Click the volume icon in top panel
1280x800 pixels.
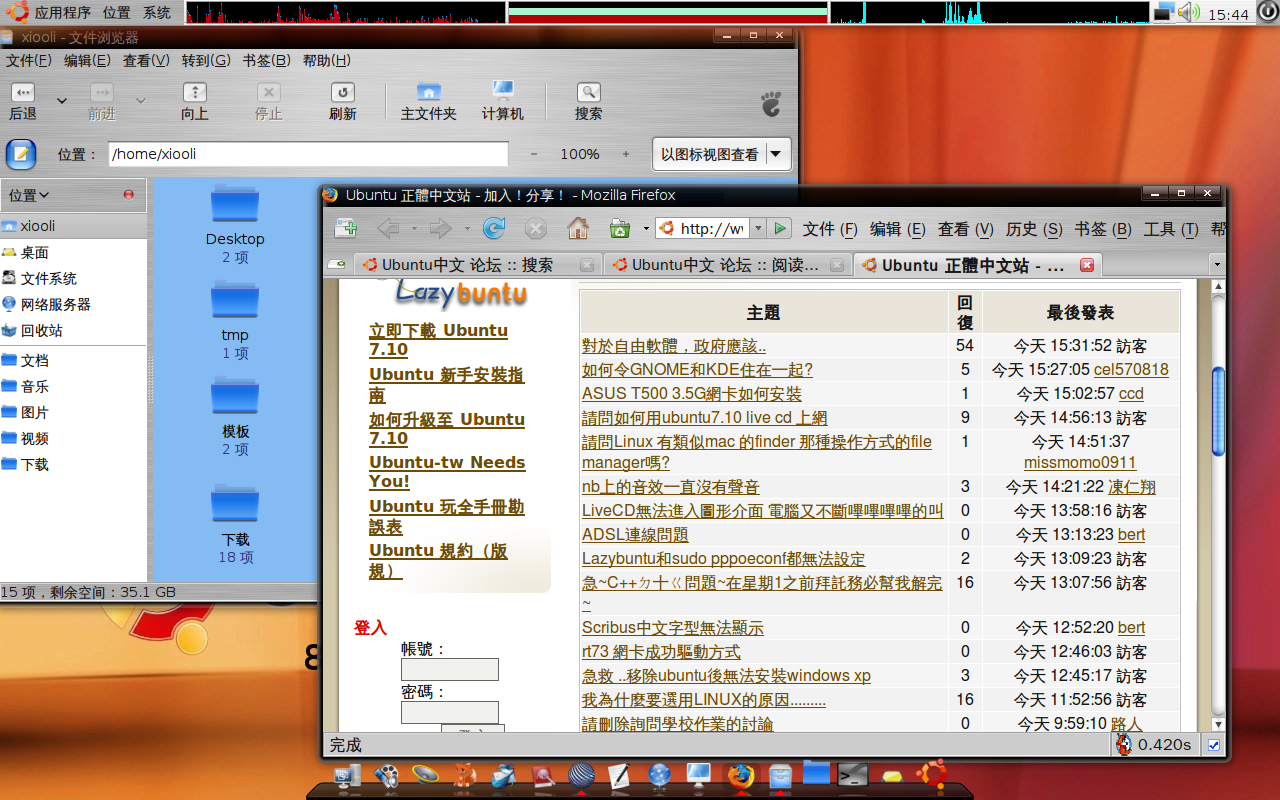(x=1188, y=12)
